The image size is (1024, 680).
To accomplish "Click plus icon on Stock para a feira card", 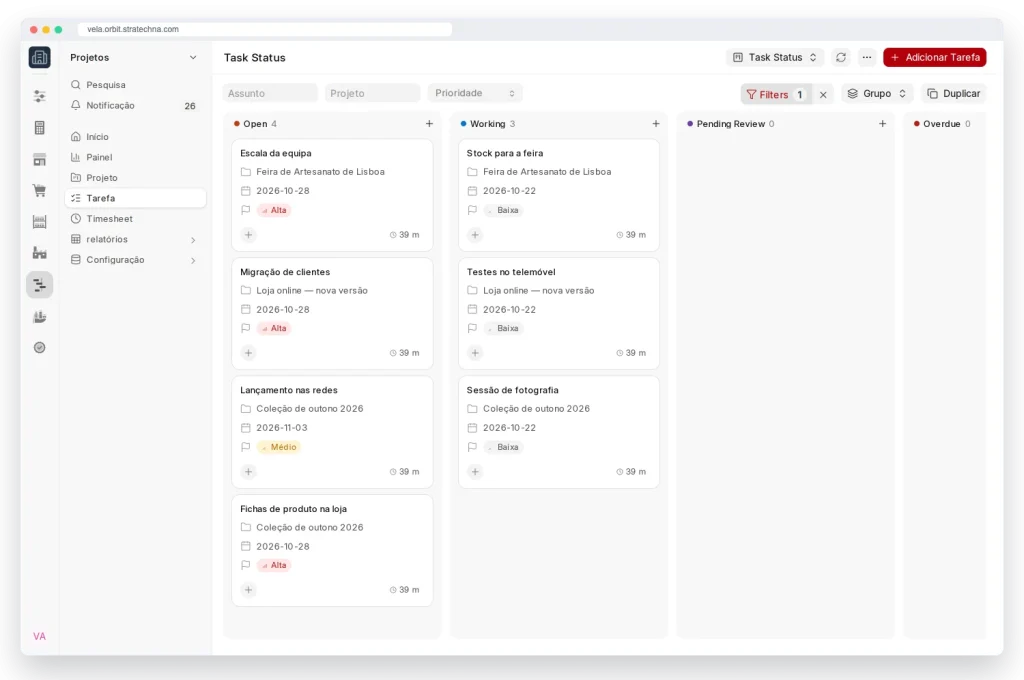I will pyautogui.click(x=475, y=235).
